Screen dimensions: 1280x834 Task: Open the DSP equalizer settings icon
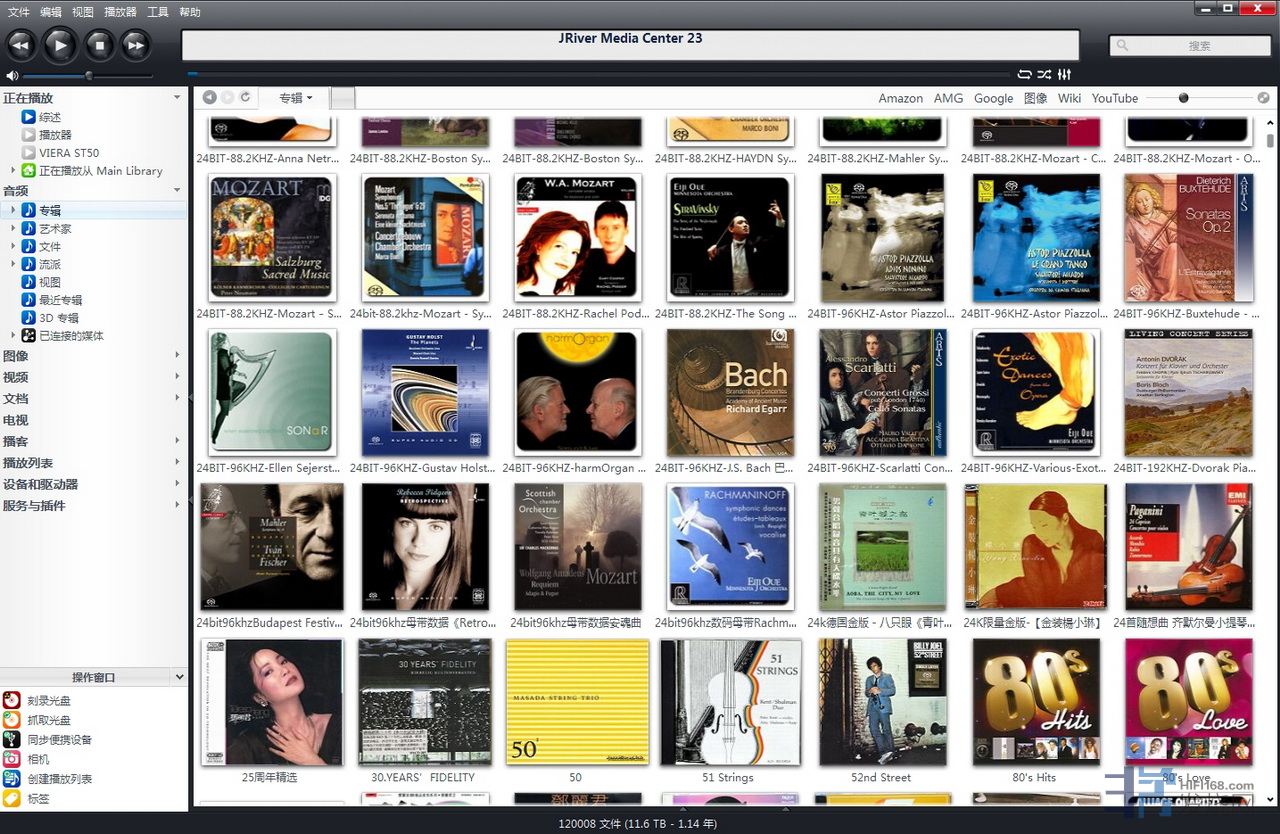tap(1065, 75)
